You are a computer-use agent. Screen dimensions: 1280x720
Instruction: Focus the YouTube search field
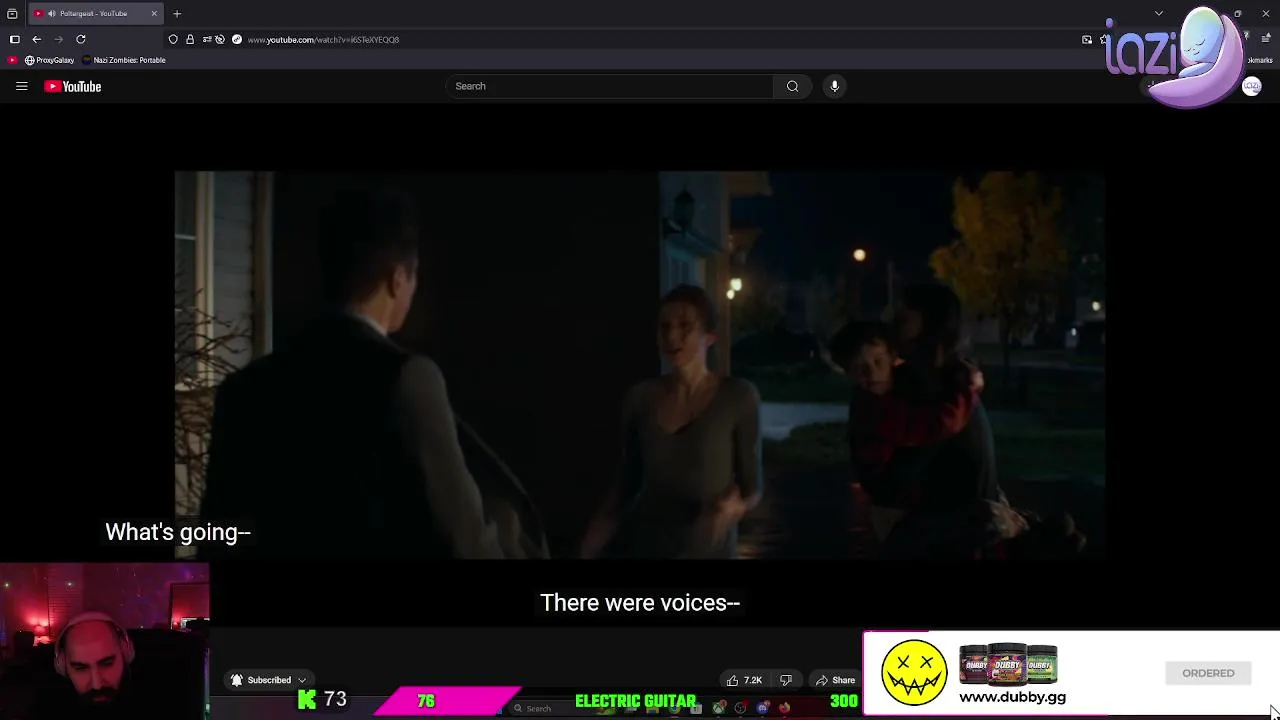609,86
